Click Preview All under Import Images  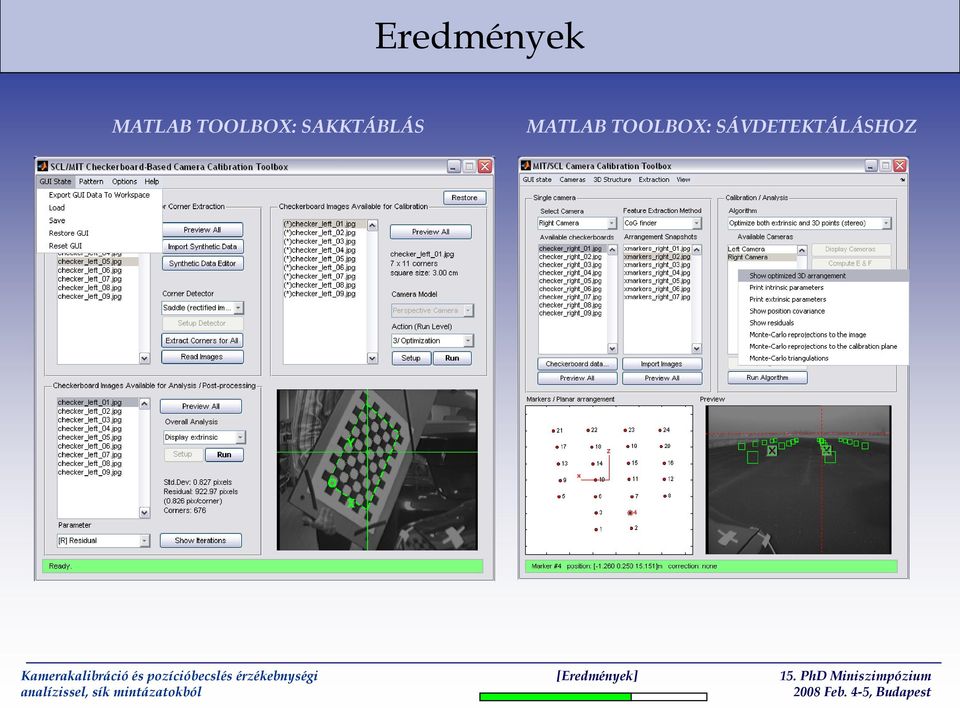click(x=662, y=378)
